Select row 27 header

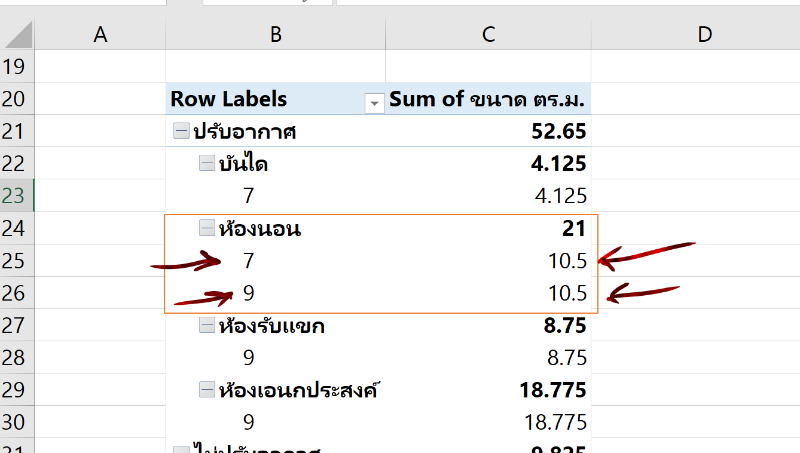(18, 326)
